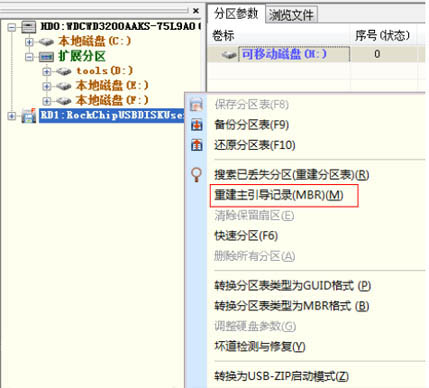Screen dimensions: 429x388
Task: Click the grayed 清除保留扇区(E) entry
Action: [x=254, y=216]
